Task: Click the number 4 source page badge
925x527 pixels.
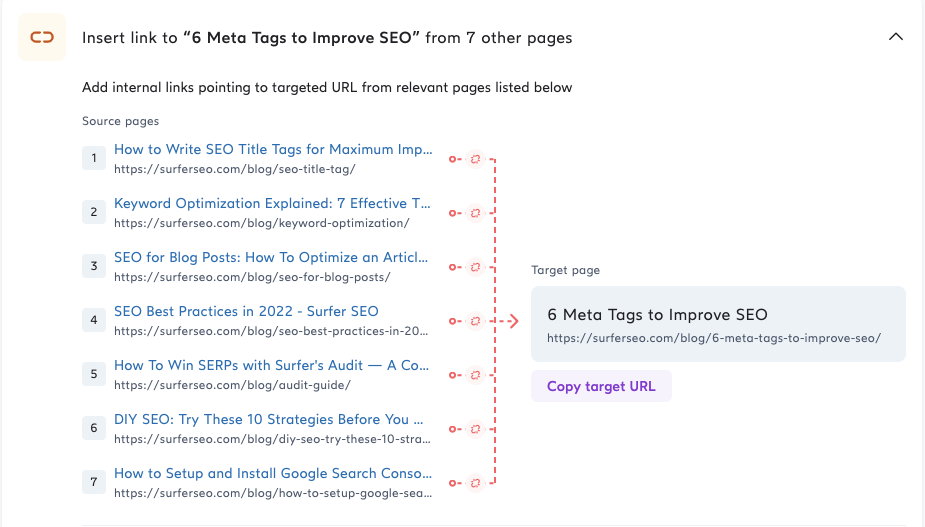Action: [x=94, y=320]
